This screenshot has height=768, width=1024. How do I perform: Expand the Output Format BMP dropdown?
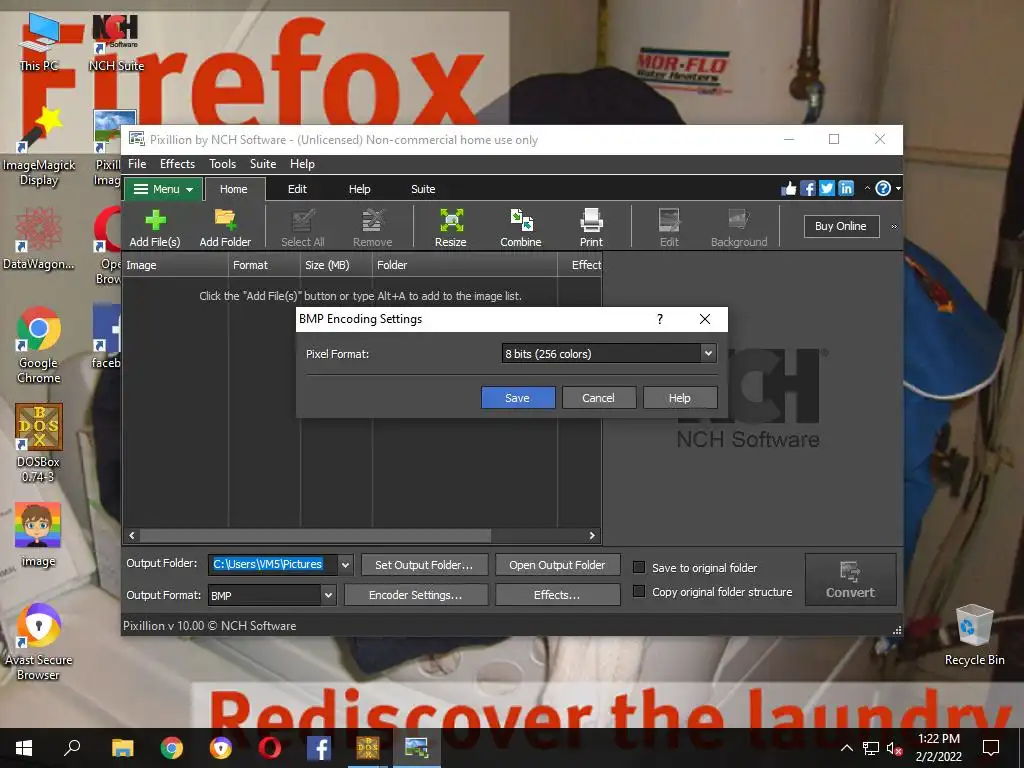click(328, 595)
